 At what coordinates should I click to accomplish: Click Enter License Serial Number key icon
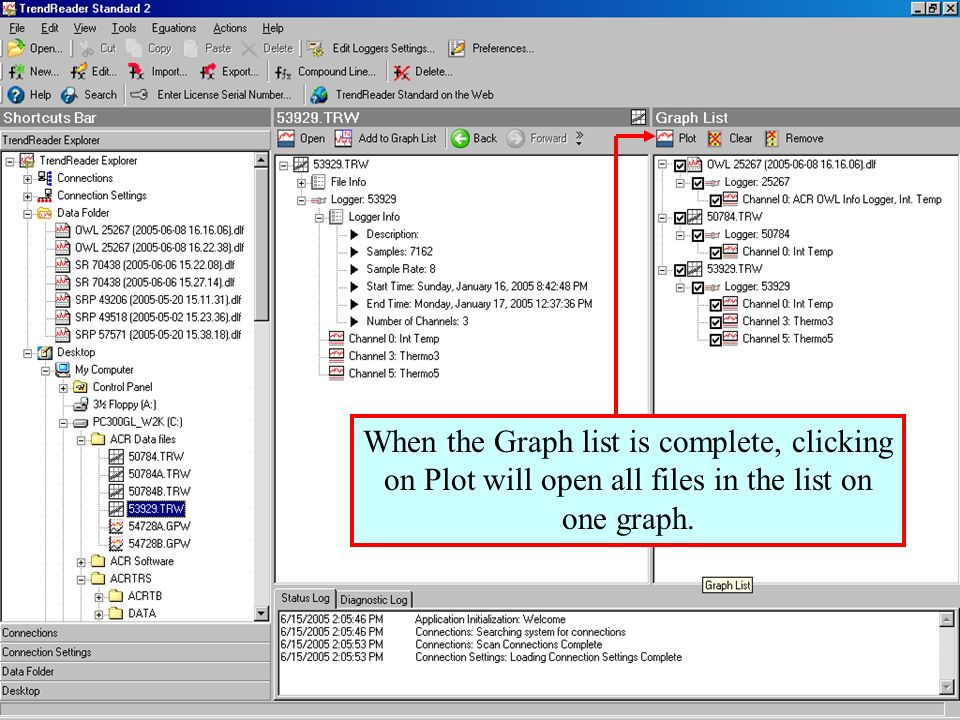pyautogui.click(x=140, y=95)
